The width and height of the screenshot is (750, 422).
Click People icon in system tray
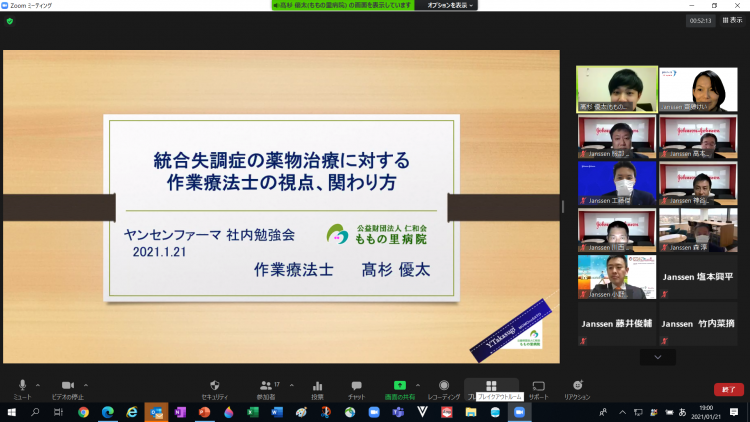tap(604, 412)
